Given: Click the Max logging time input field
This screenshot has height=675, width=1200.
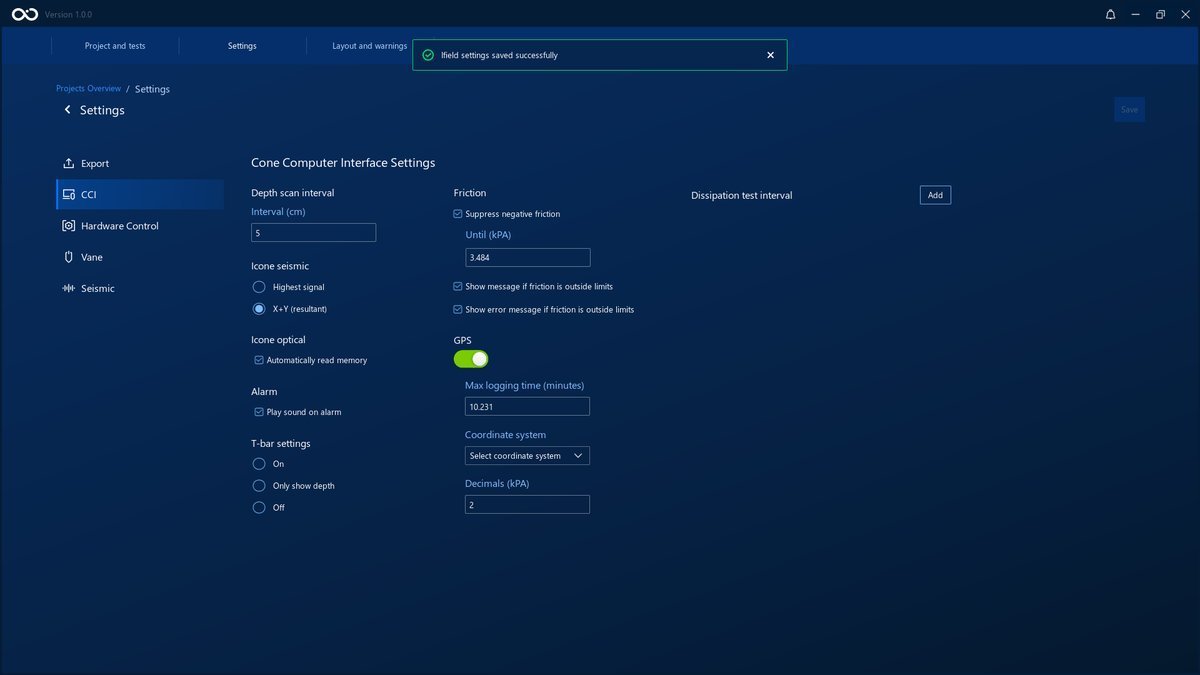Looking at the screenshot, I should point(527,407).
